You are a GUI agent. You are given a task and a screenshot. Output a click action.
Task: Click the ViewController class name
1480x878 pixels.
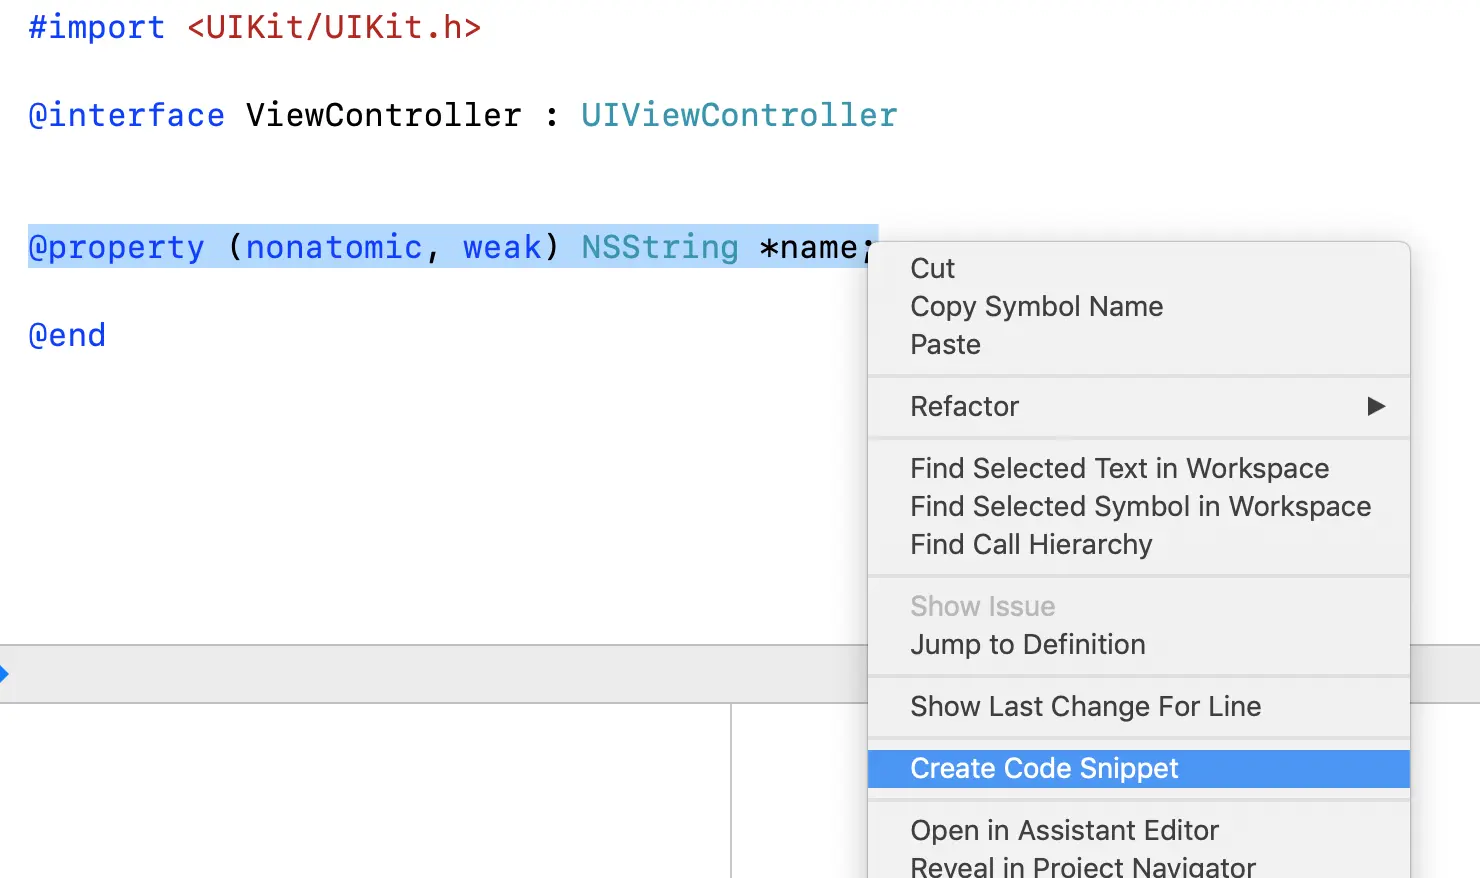pyautogui.click(x=383, y=115)
